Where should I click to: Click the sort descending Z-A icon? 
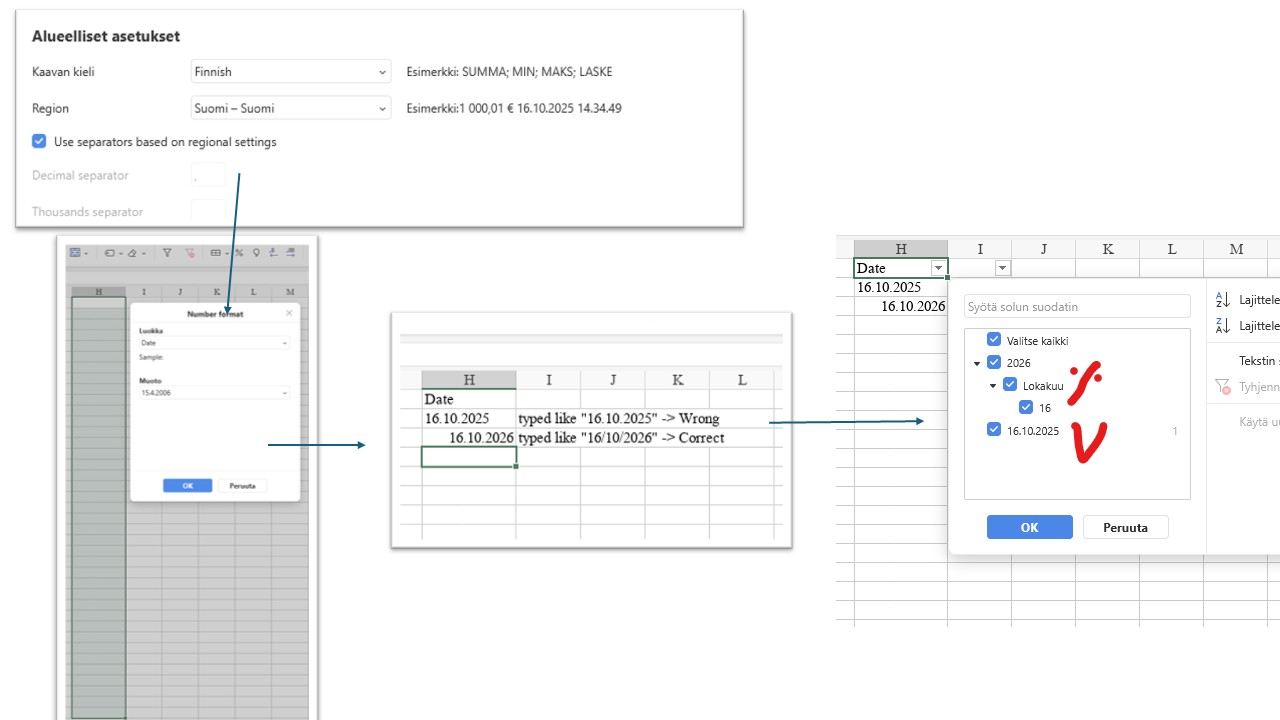coord(1222,325)
